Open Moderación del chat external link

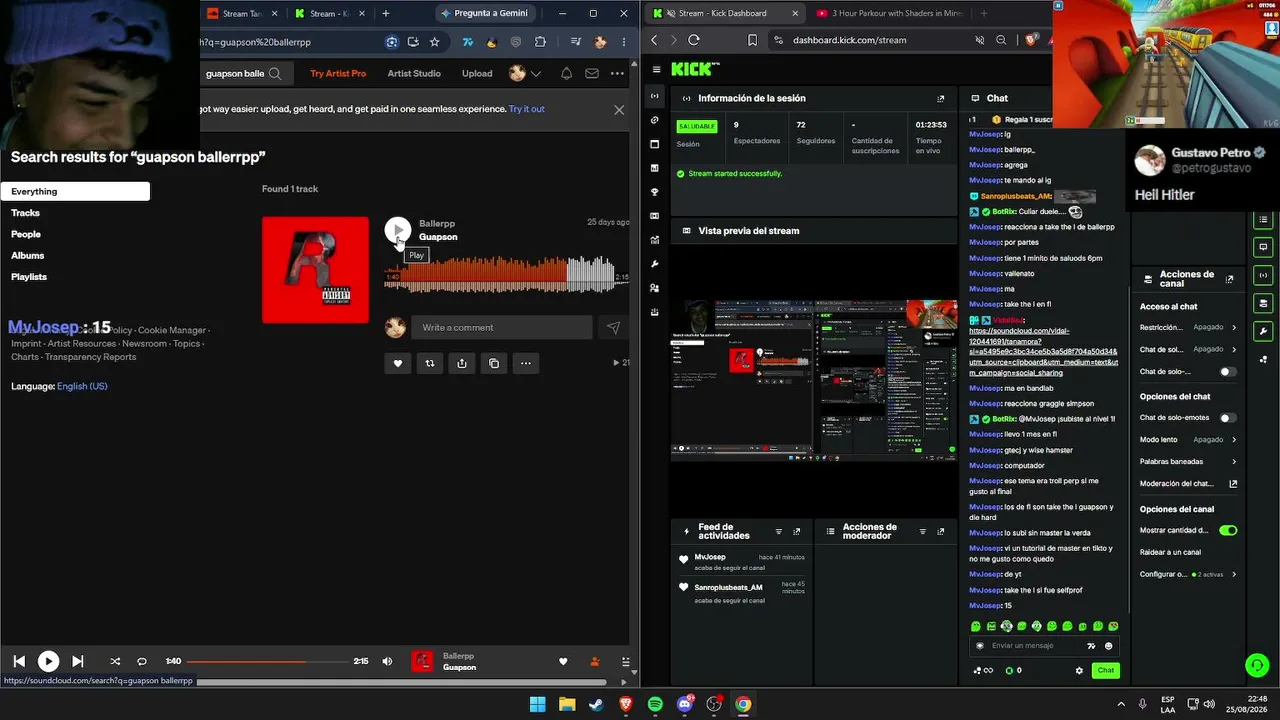coord(1233,483)
